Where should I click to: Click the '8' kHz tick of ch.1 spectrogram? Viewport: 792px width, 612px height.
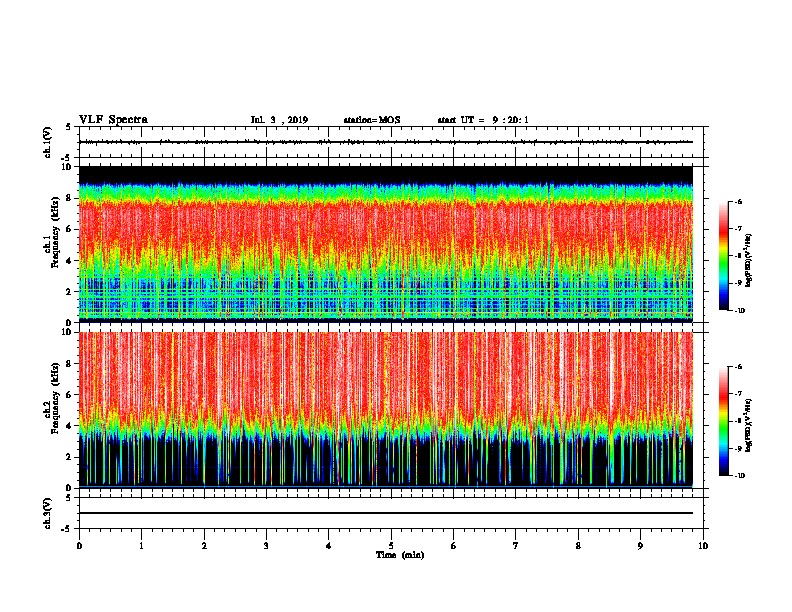click(x=70, y=198)
